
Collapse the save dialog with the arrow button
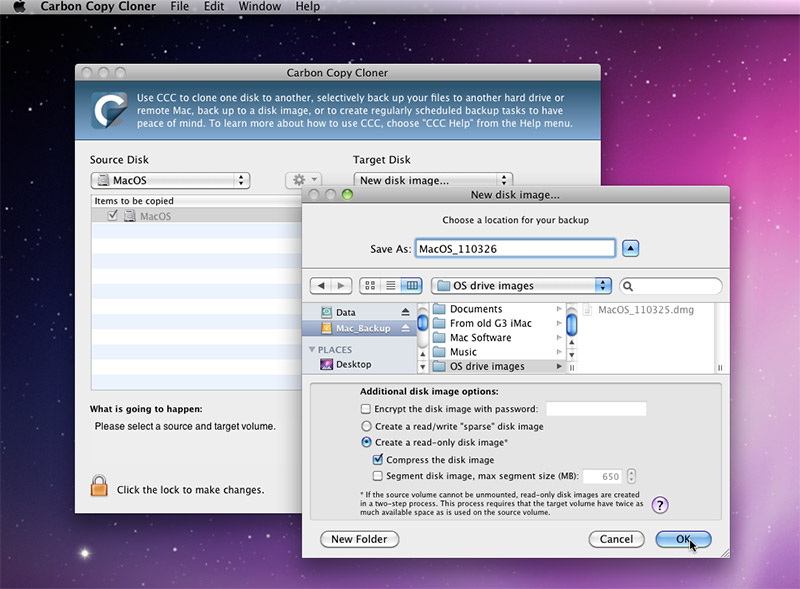coord(631,249)
